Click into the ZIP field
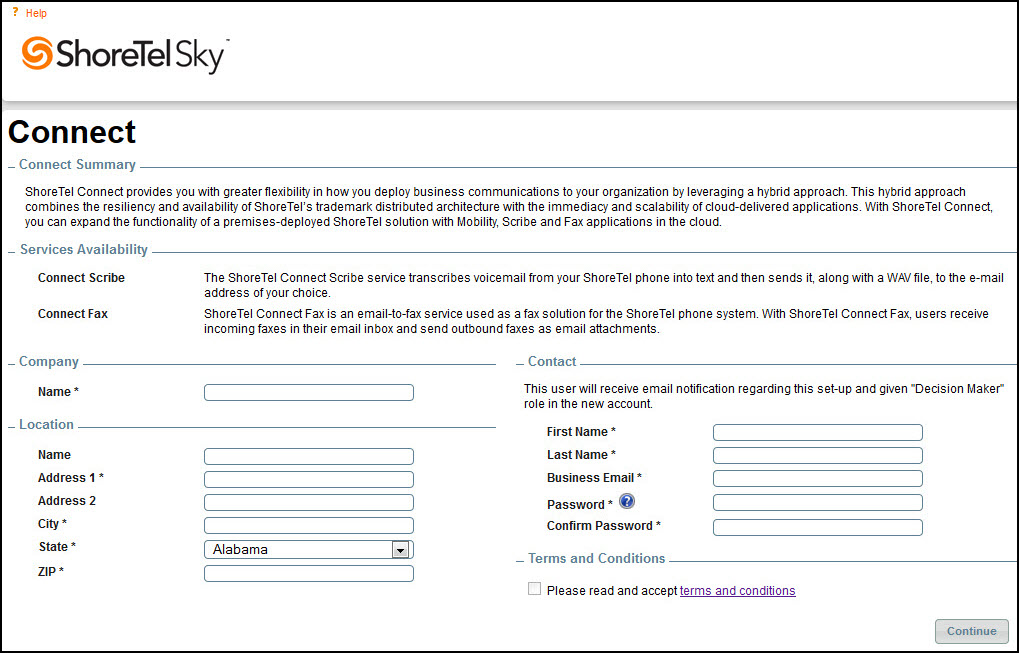This screenshot has height=653, width=1019. click(309, 573)
